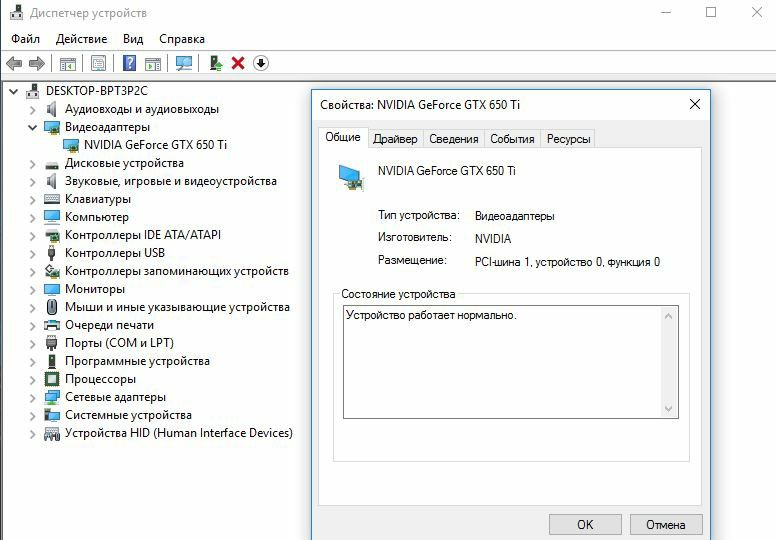Click the Изготовитель value NVIDIA

tap(493, 239)
